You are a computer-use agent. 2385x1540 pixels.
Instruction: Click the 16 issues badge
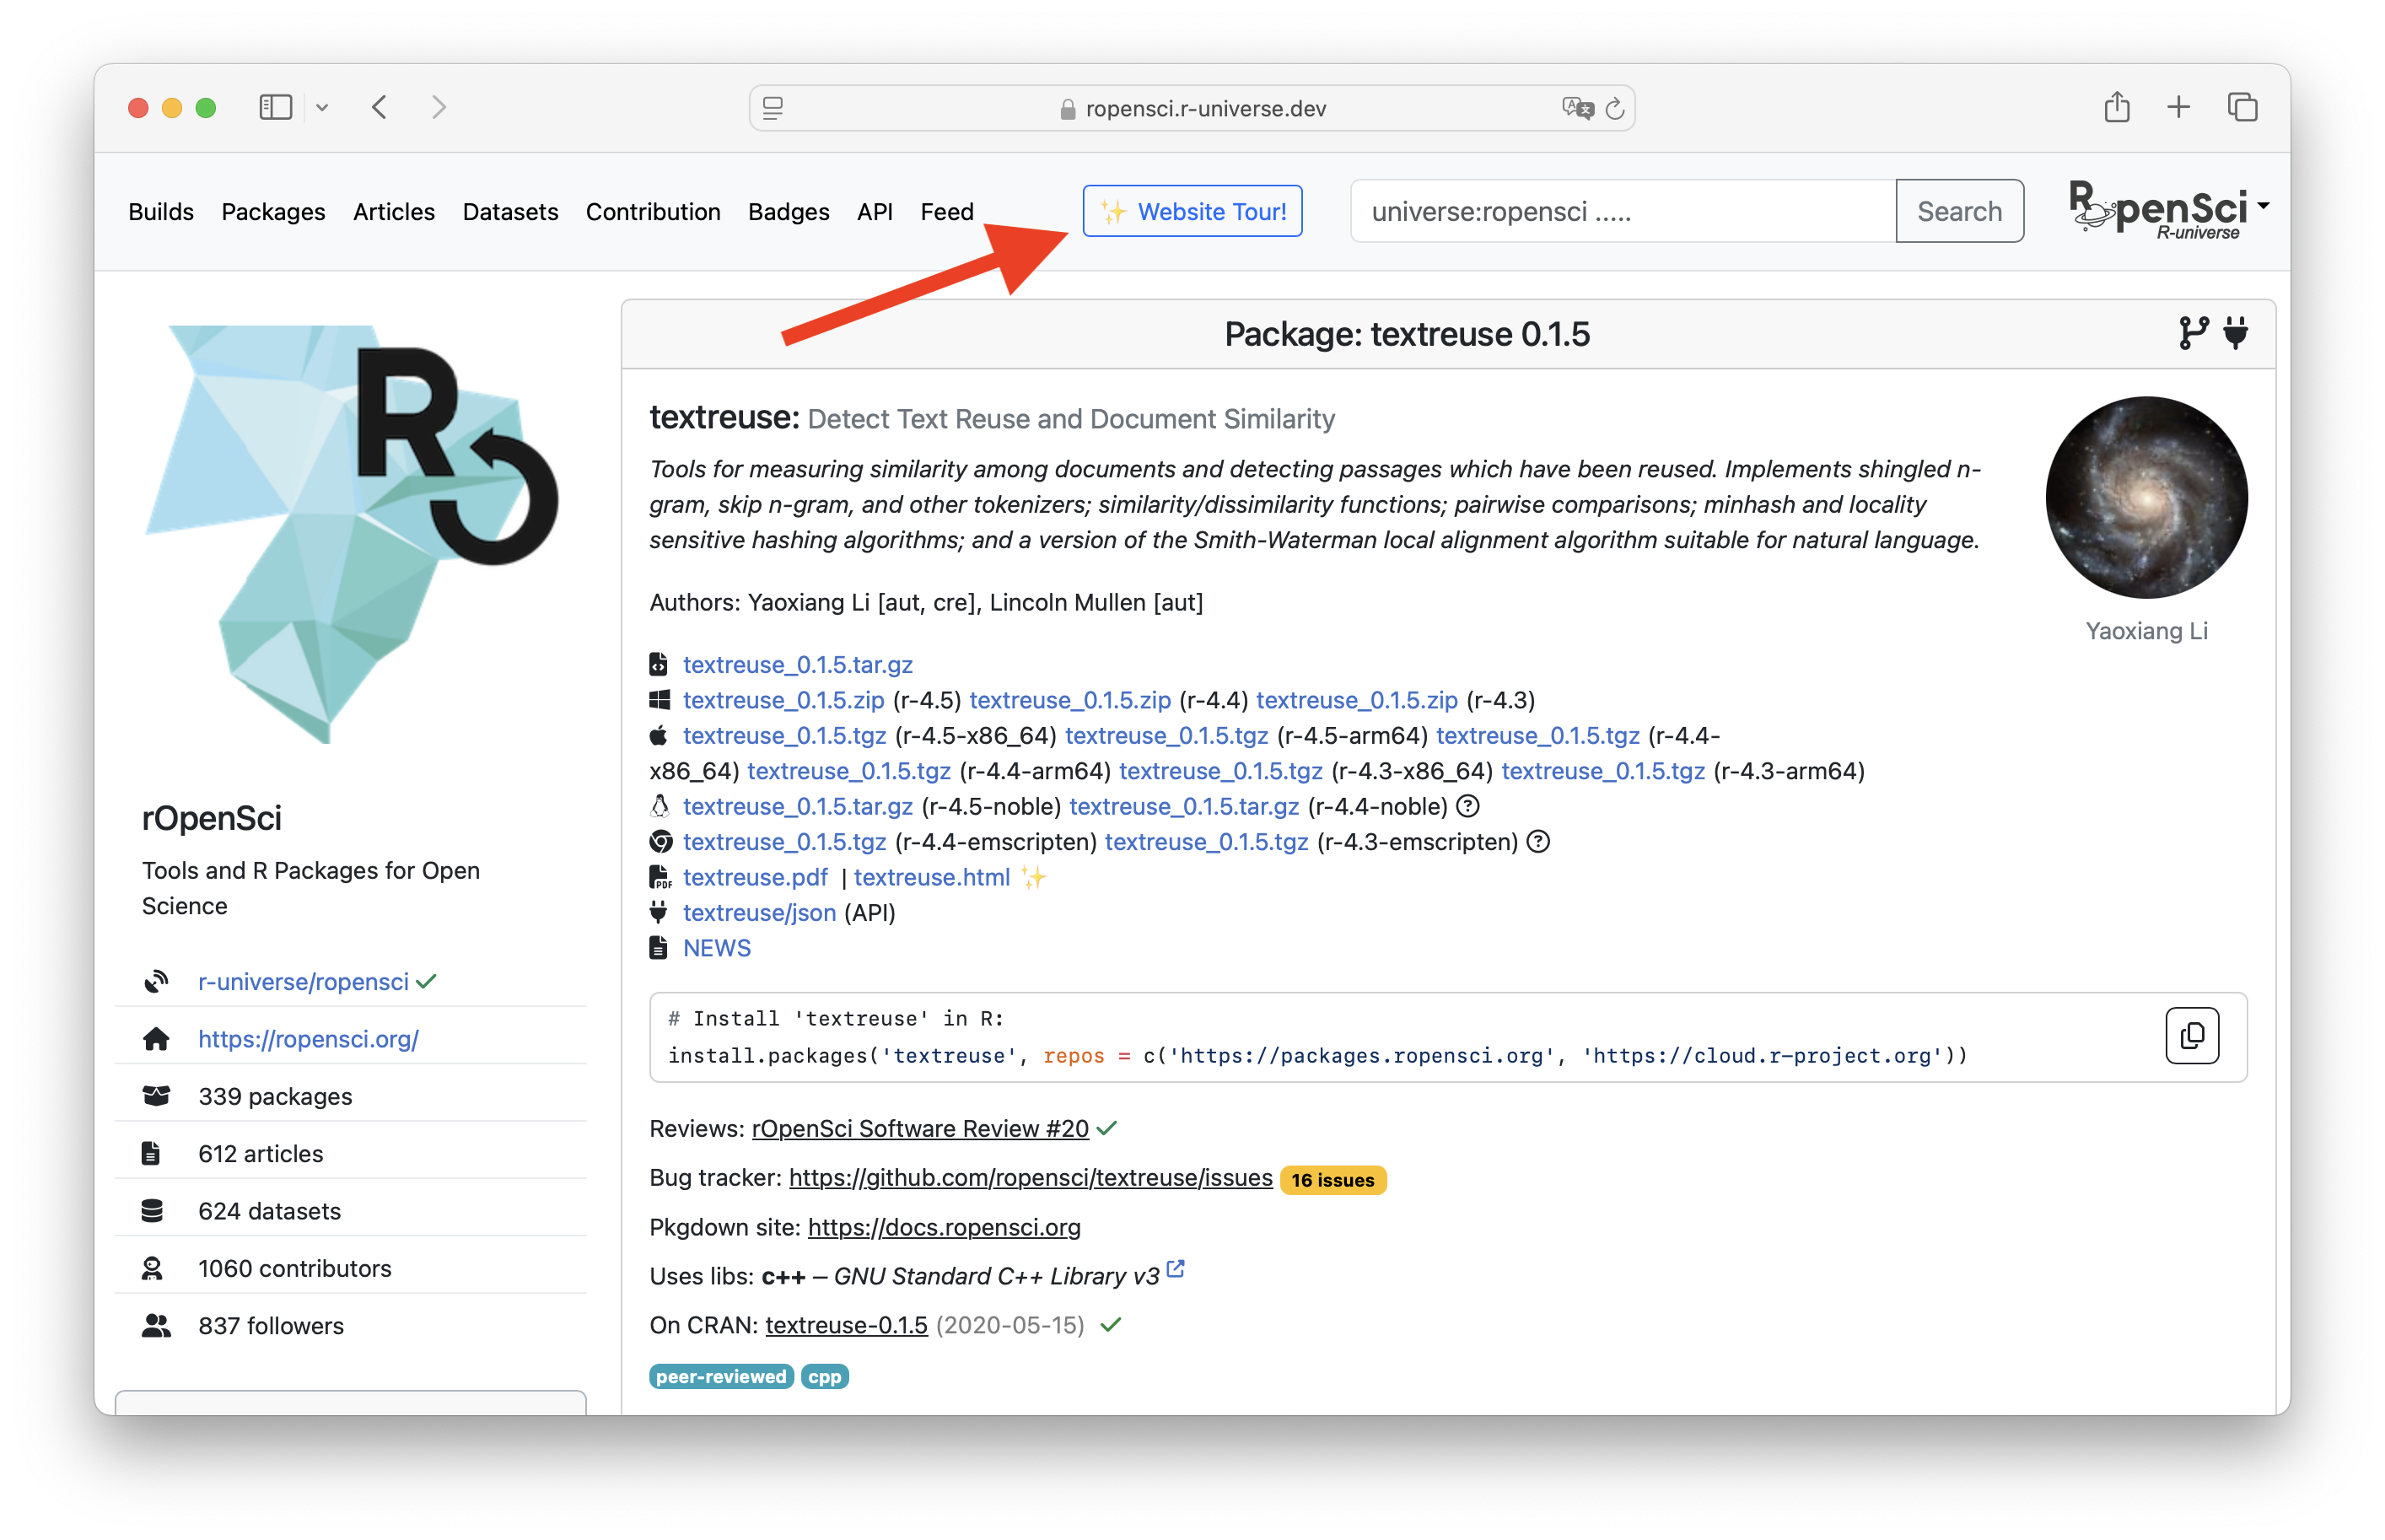[1332, 1180]
